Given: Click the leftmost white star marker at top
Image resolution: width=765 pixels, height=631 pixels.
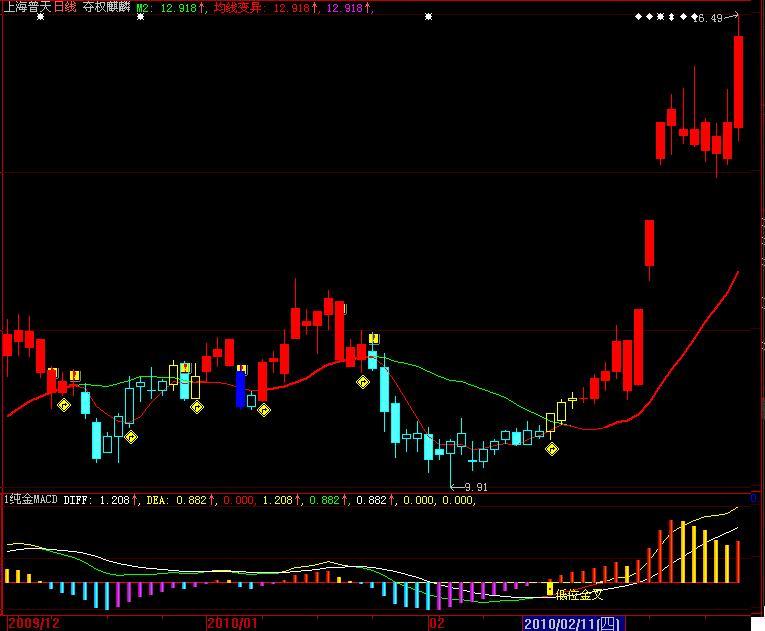Looking at the screenshot, I should point(40,17).
